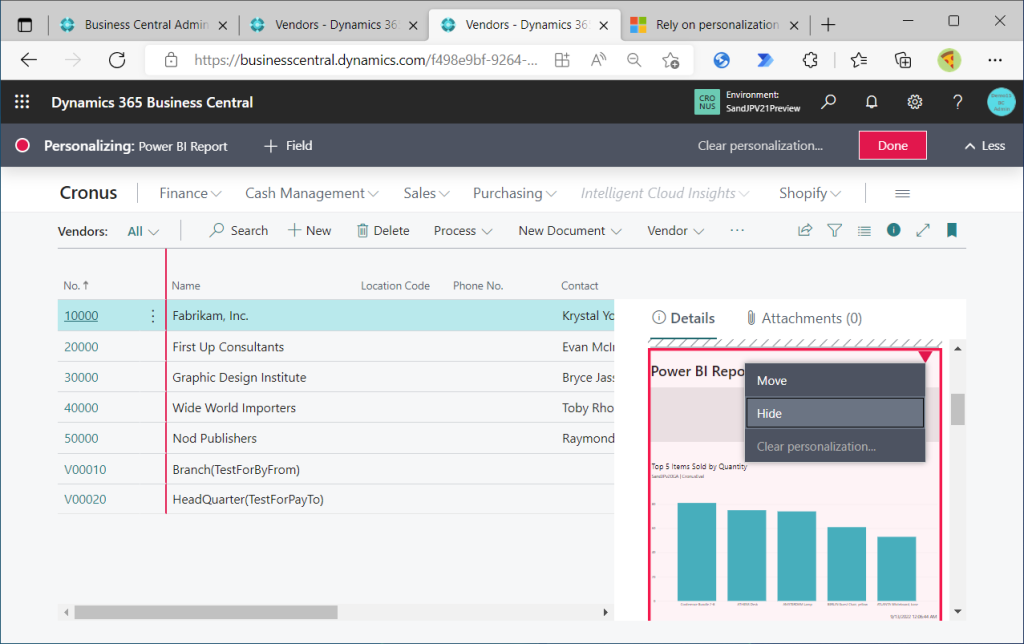The image size is (1024, 644).
Task: Switch list layout view icon
Action: [x=864, y=231]
